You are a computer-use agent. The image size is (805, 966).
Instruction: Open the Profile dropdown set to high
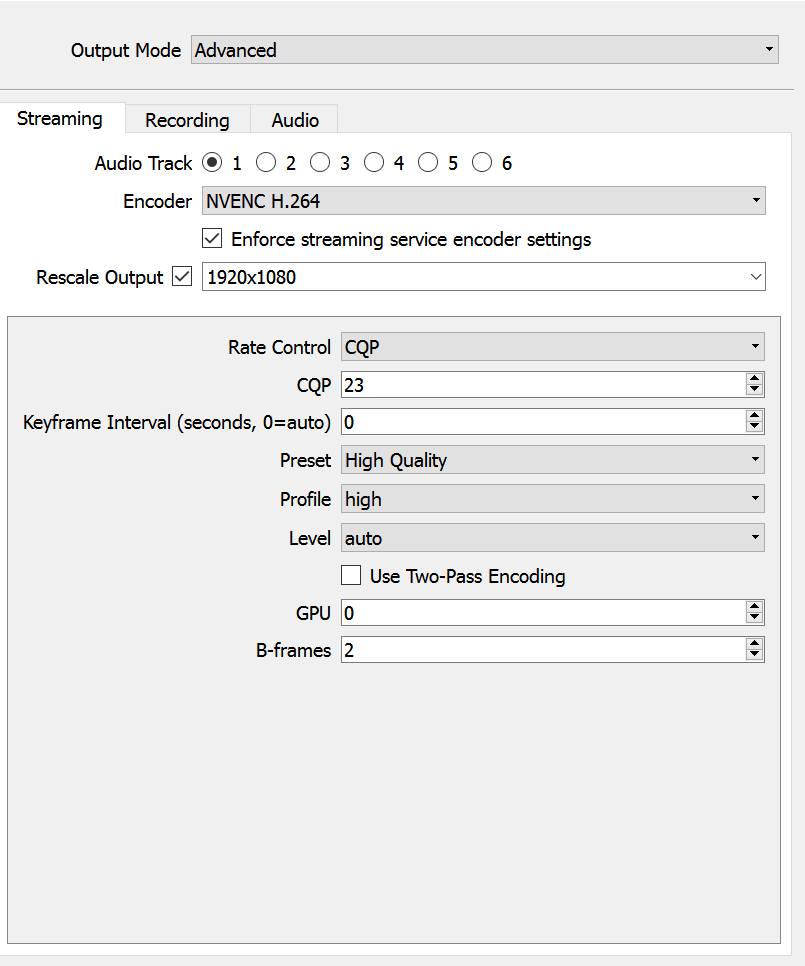tap(552, 499)
